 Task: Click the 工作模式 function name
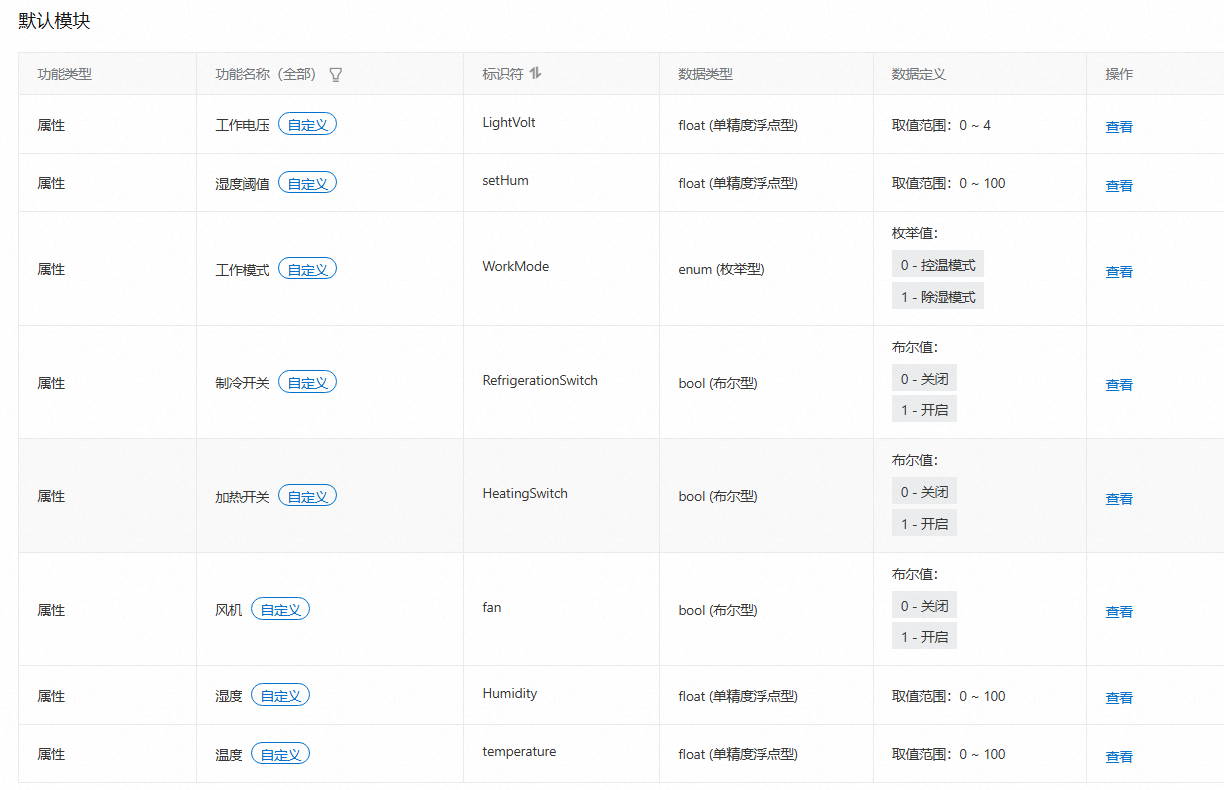[x=242, y=270]
